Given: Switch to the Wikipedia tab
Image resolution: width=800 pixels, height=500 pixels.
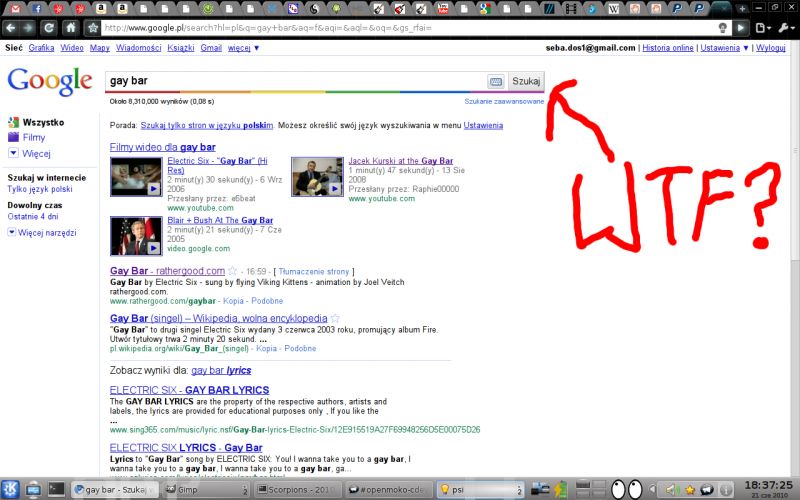Looking at the screenshot, I should 614,8.
